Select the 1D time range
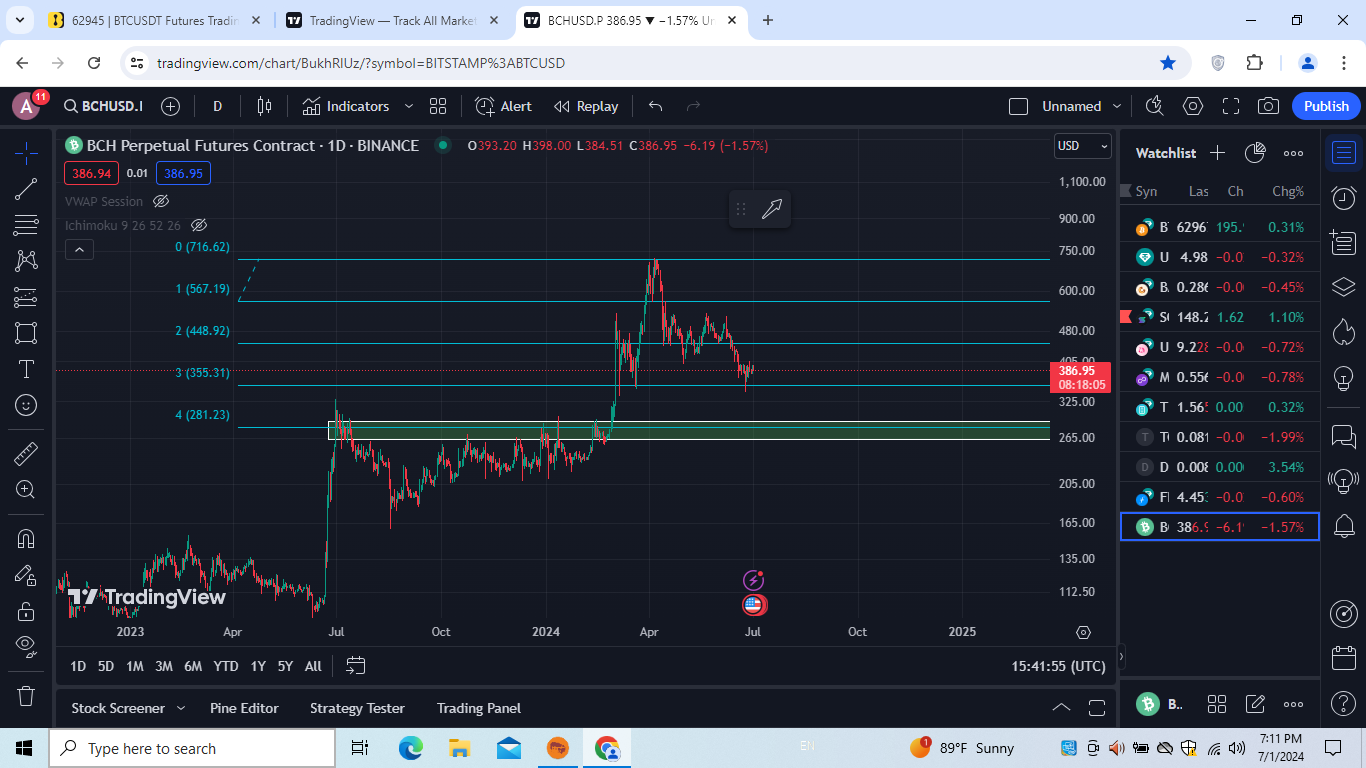Screen dimensions: 1366x768 click(x=78, y=666)
